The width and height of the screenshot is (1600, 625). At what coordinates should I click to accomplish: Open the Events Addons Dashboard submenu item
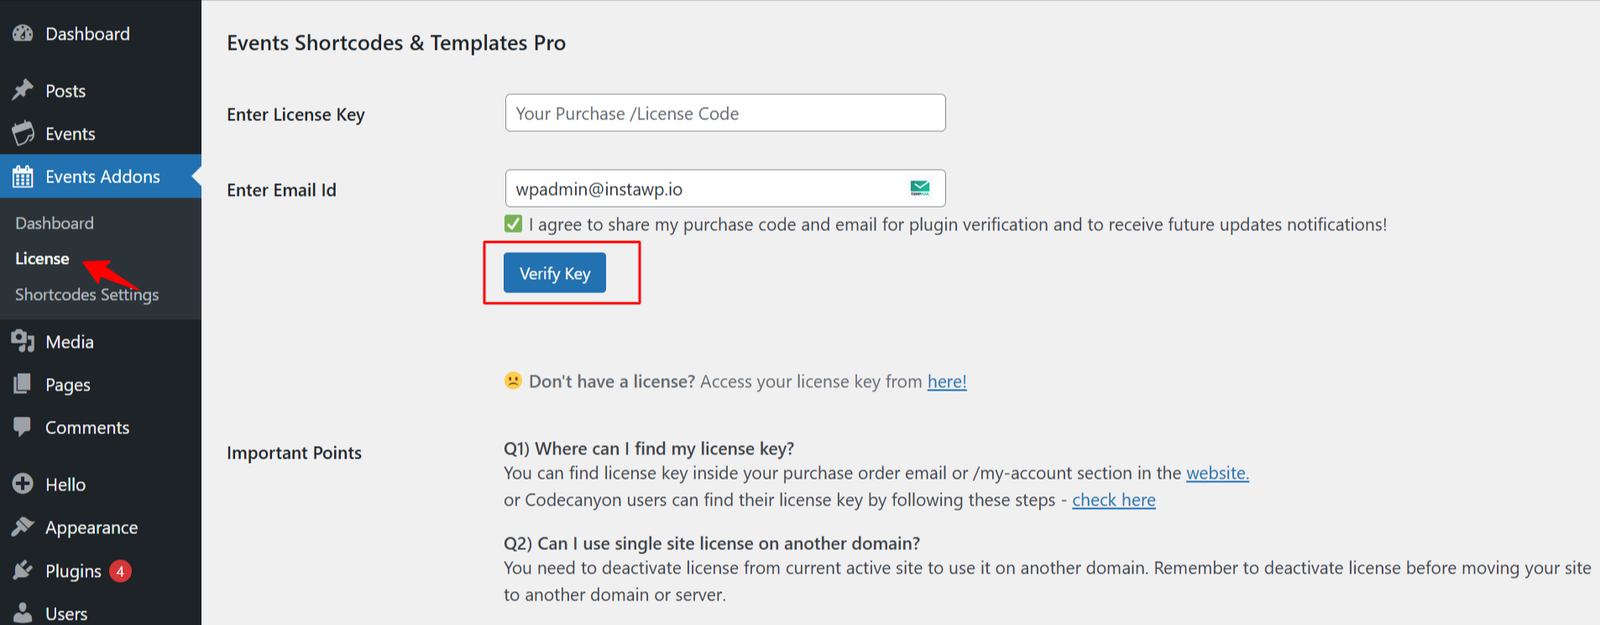(x=54, y=223)
